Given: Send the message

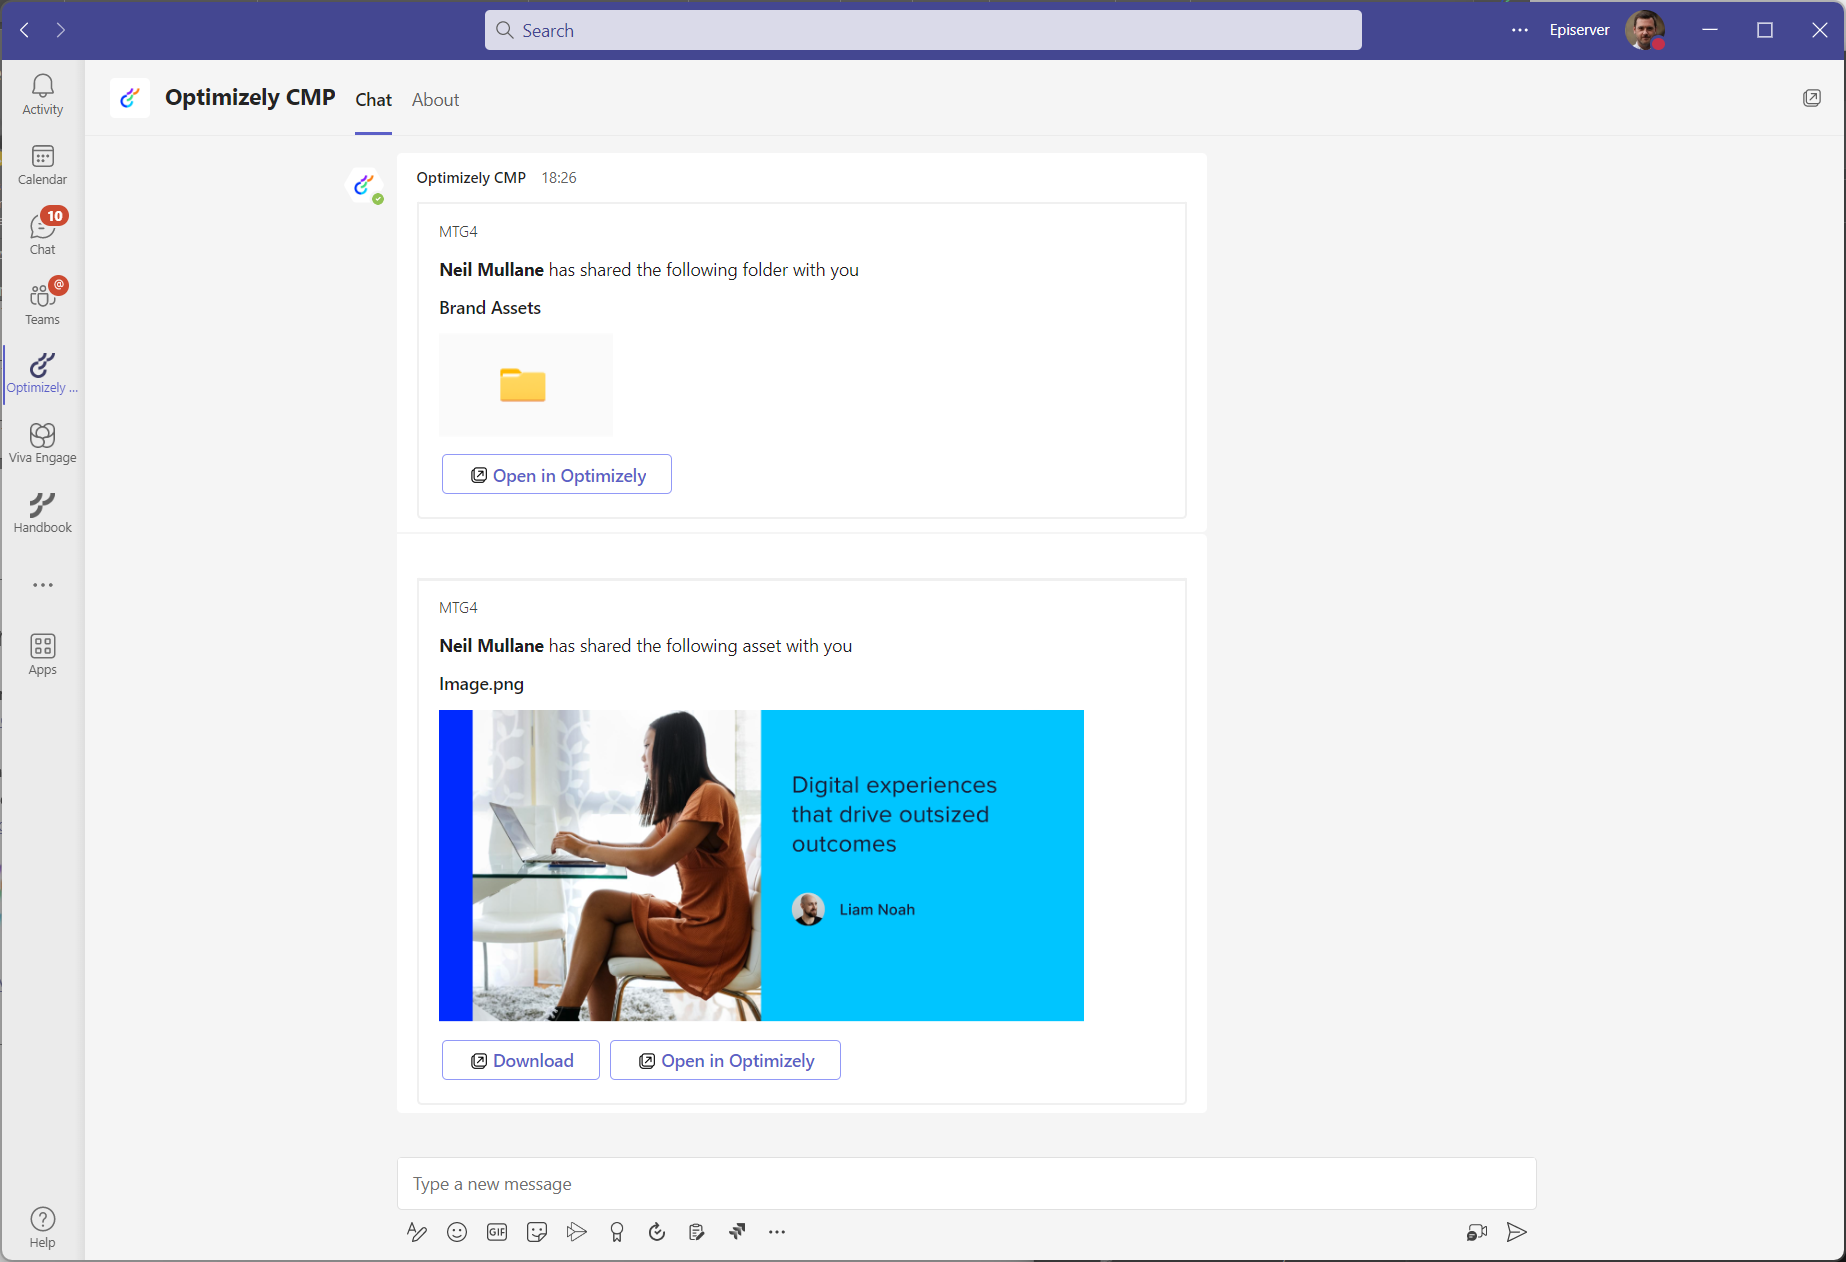Looking at the screenshot, I should [1517, 1232].
